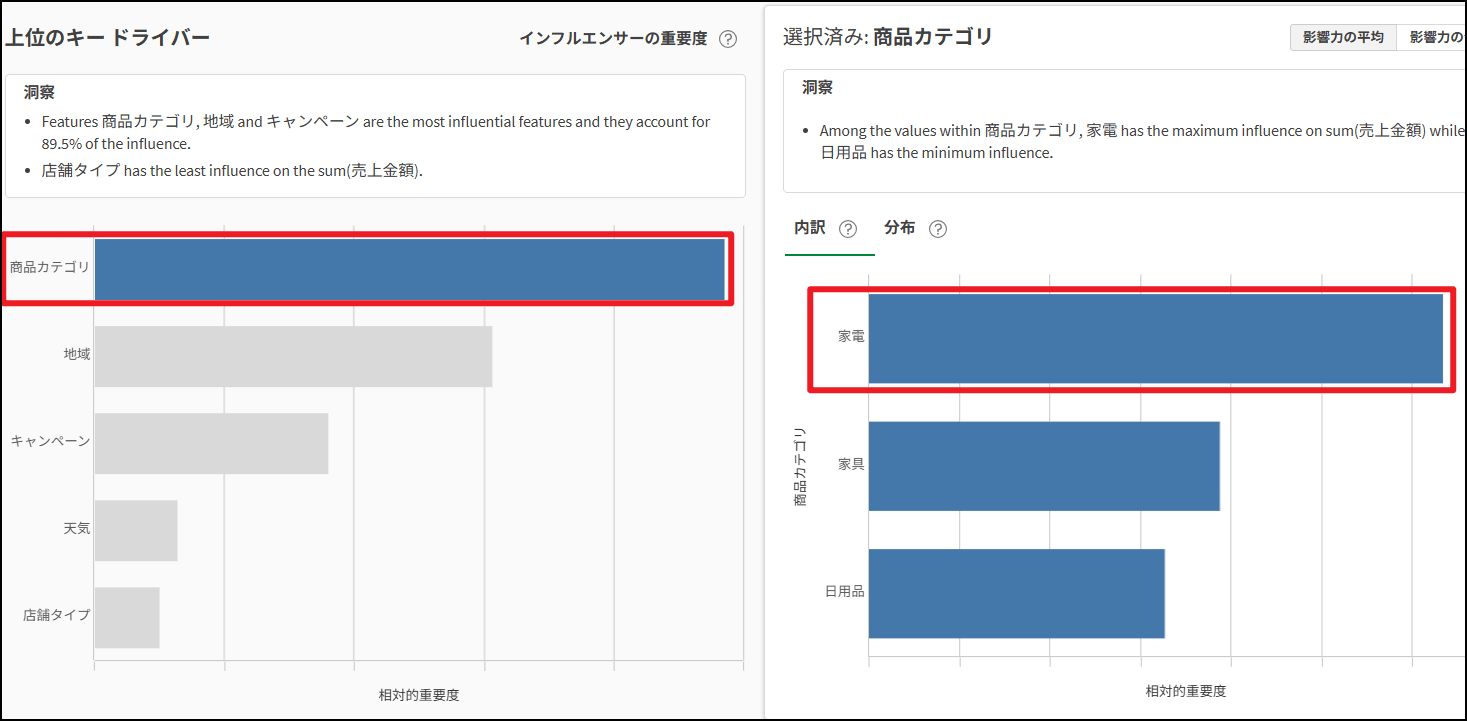Click 相対的重要度 axis title under key drivers chart
The image size is (1467, 721).
click(x=418, y=695)
